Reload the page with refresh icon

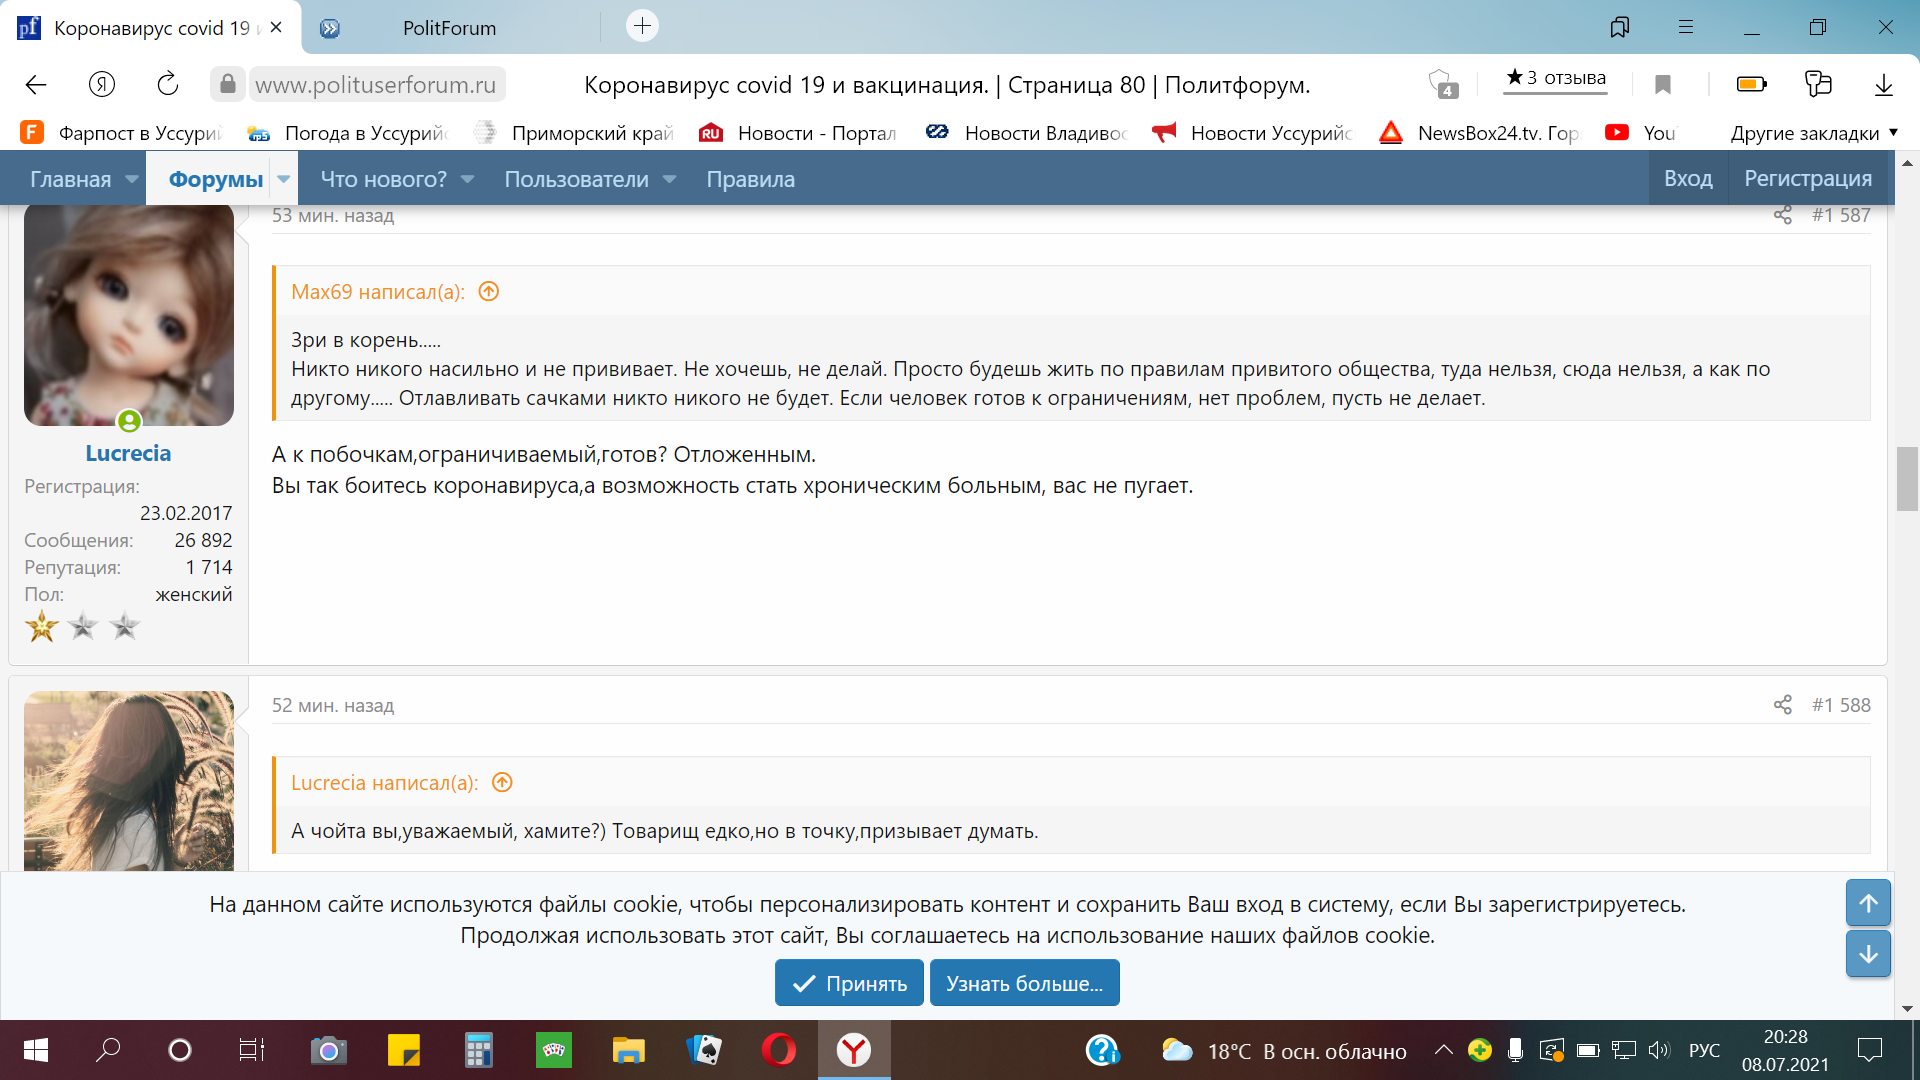(168, 84)
